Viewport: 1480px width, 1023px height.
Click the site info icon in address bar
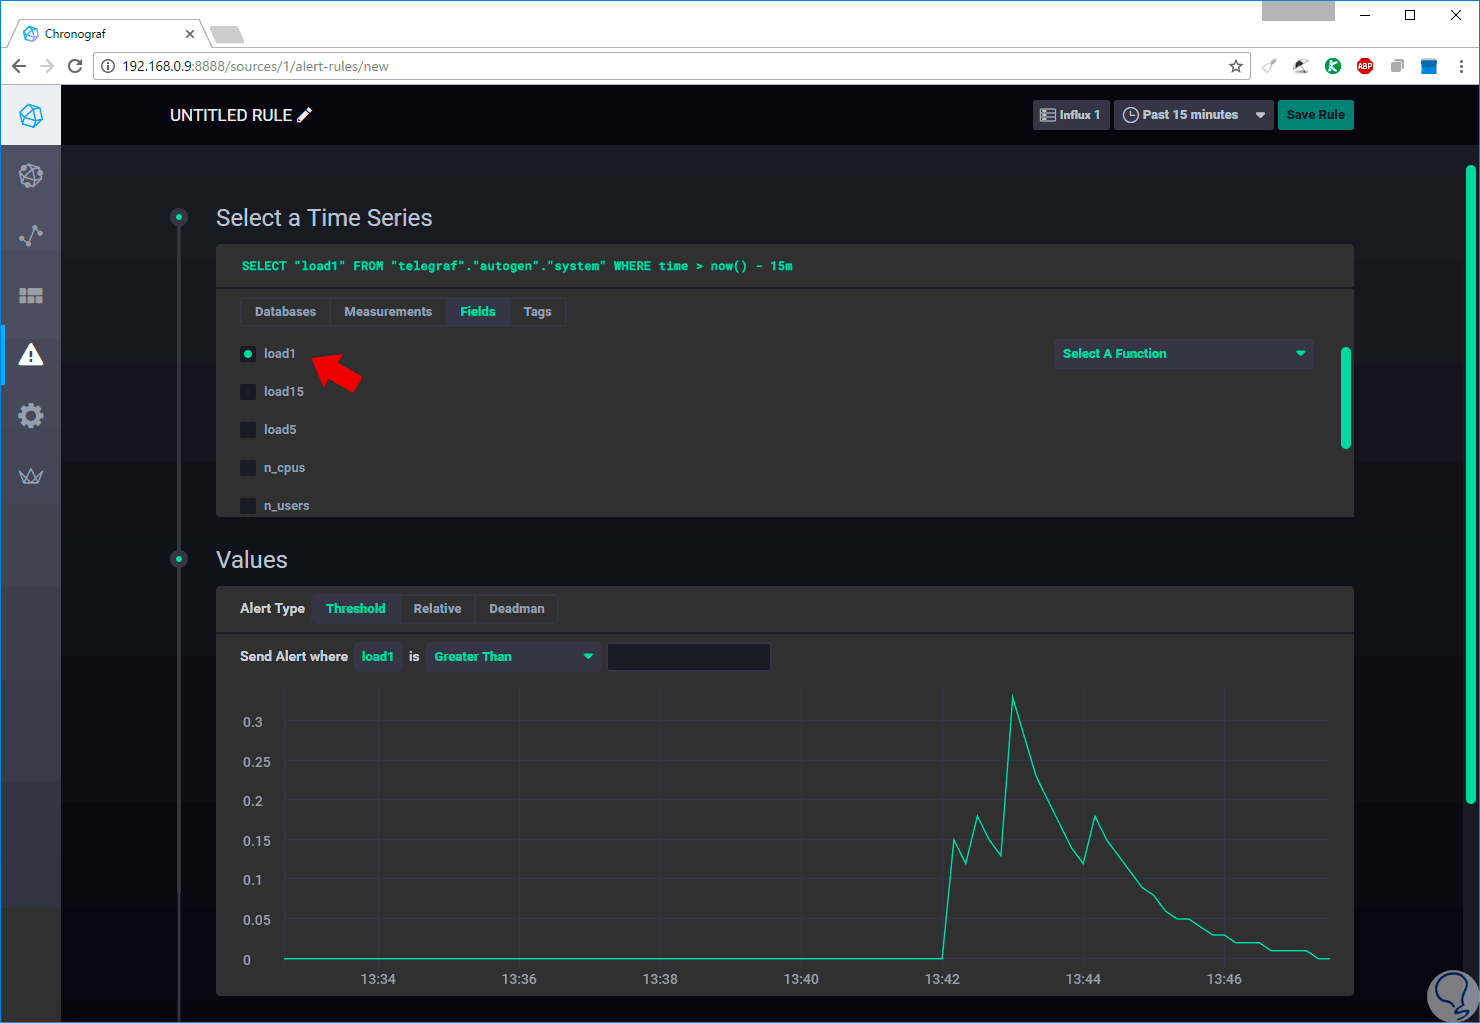(x=108, y=66)
